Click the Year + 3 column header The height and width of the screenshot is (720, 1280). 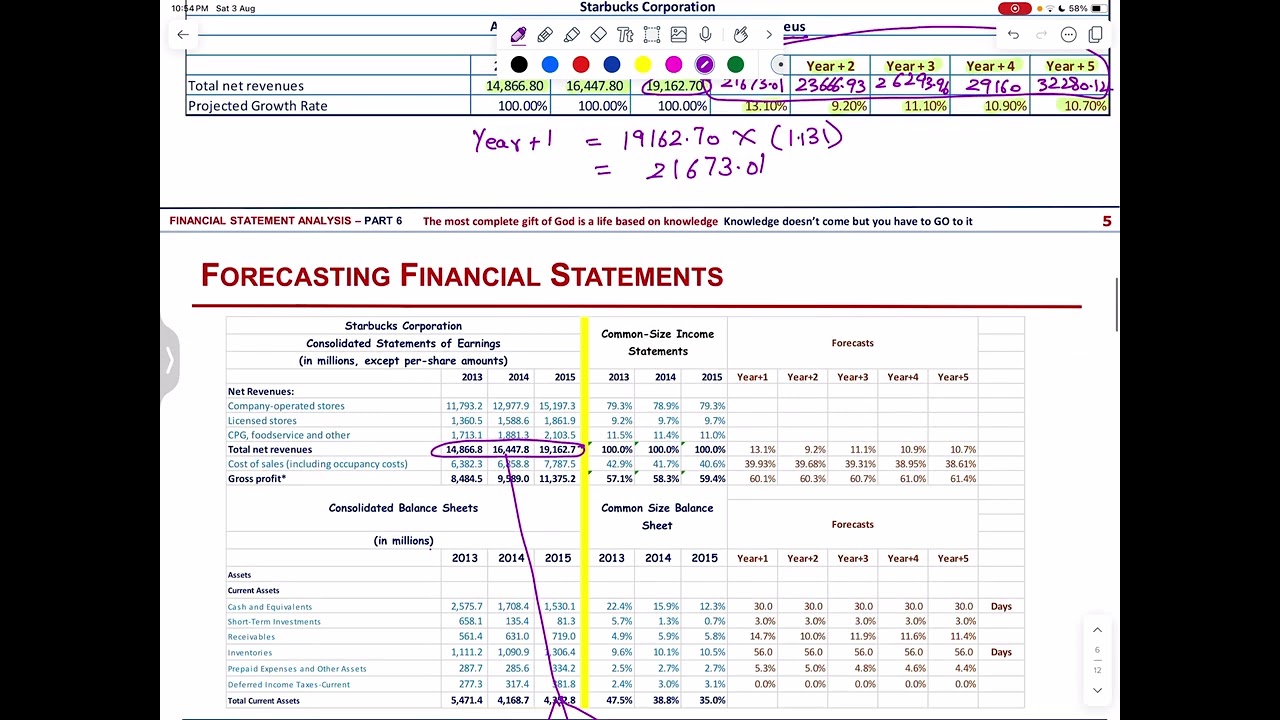[x=910, y=66]
